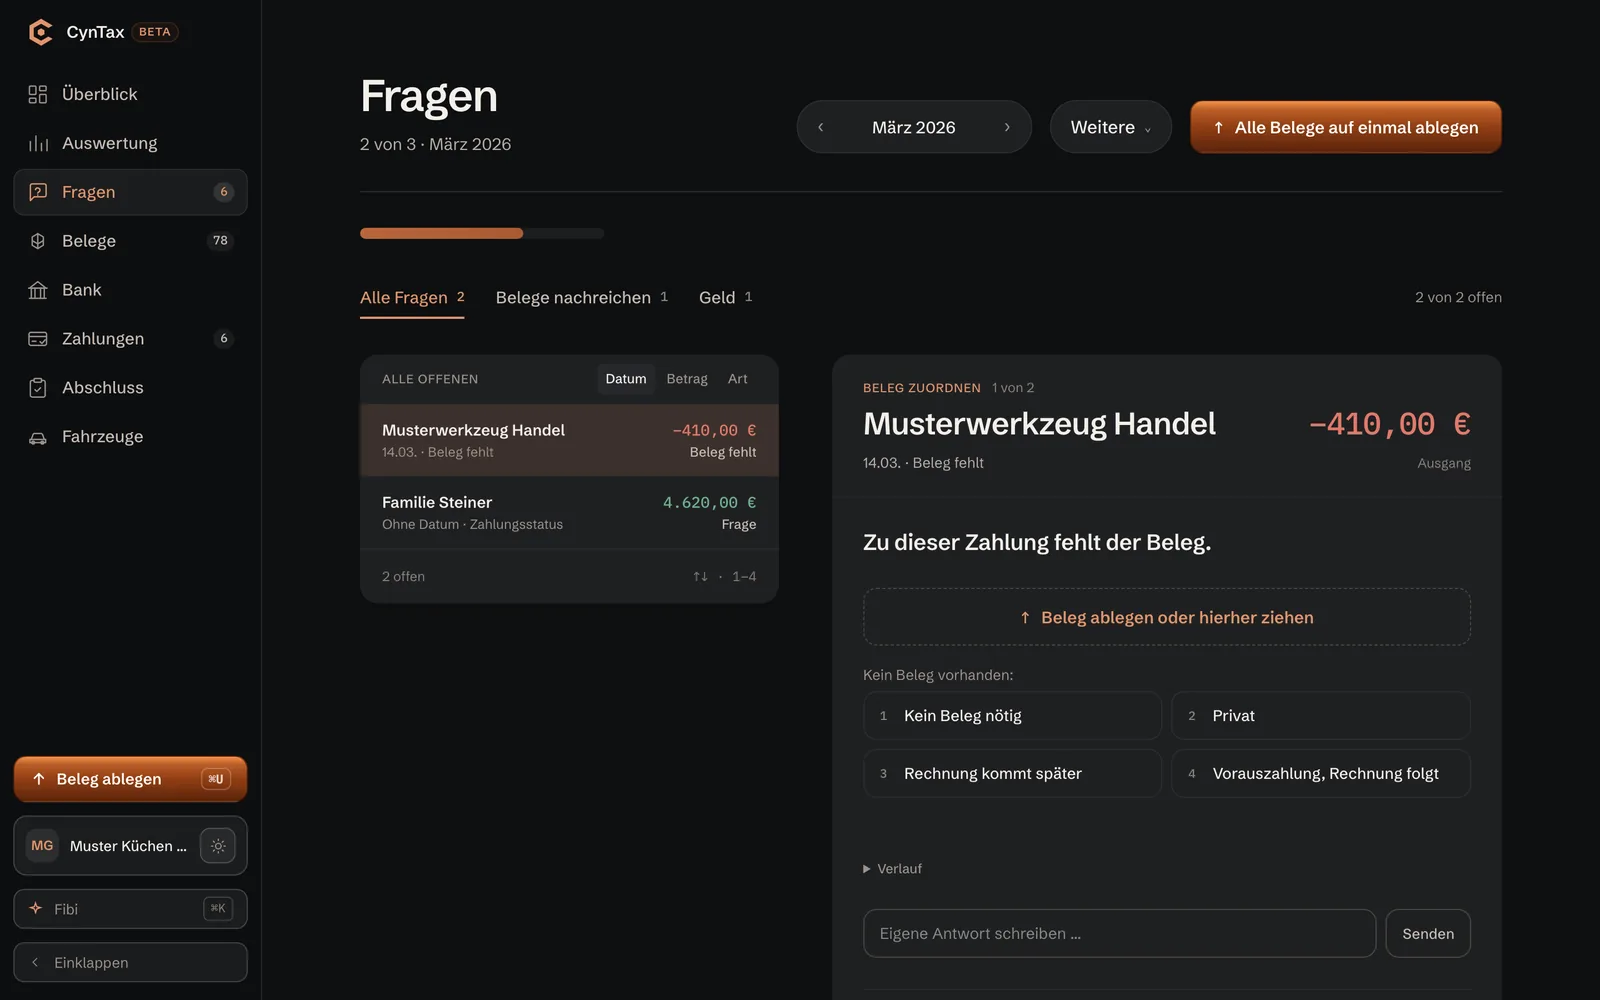Open Belege in the sidebar

click(130, 241)
